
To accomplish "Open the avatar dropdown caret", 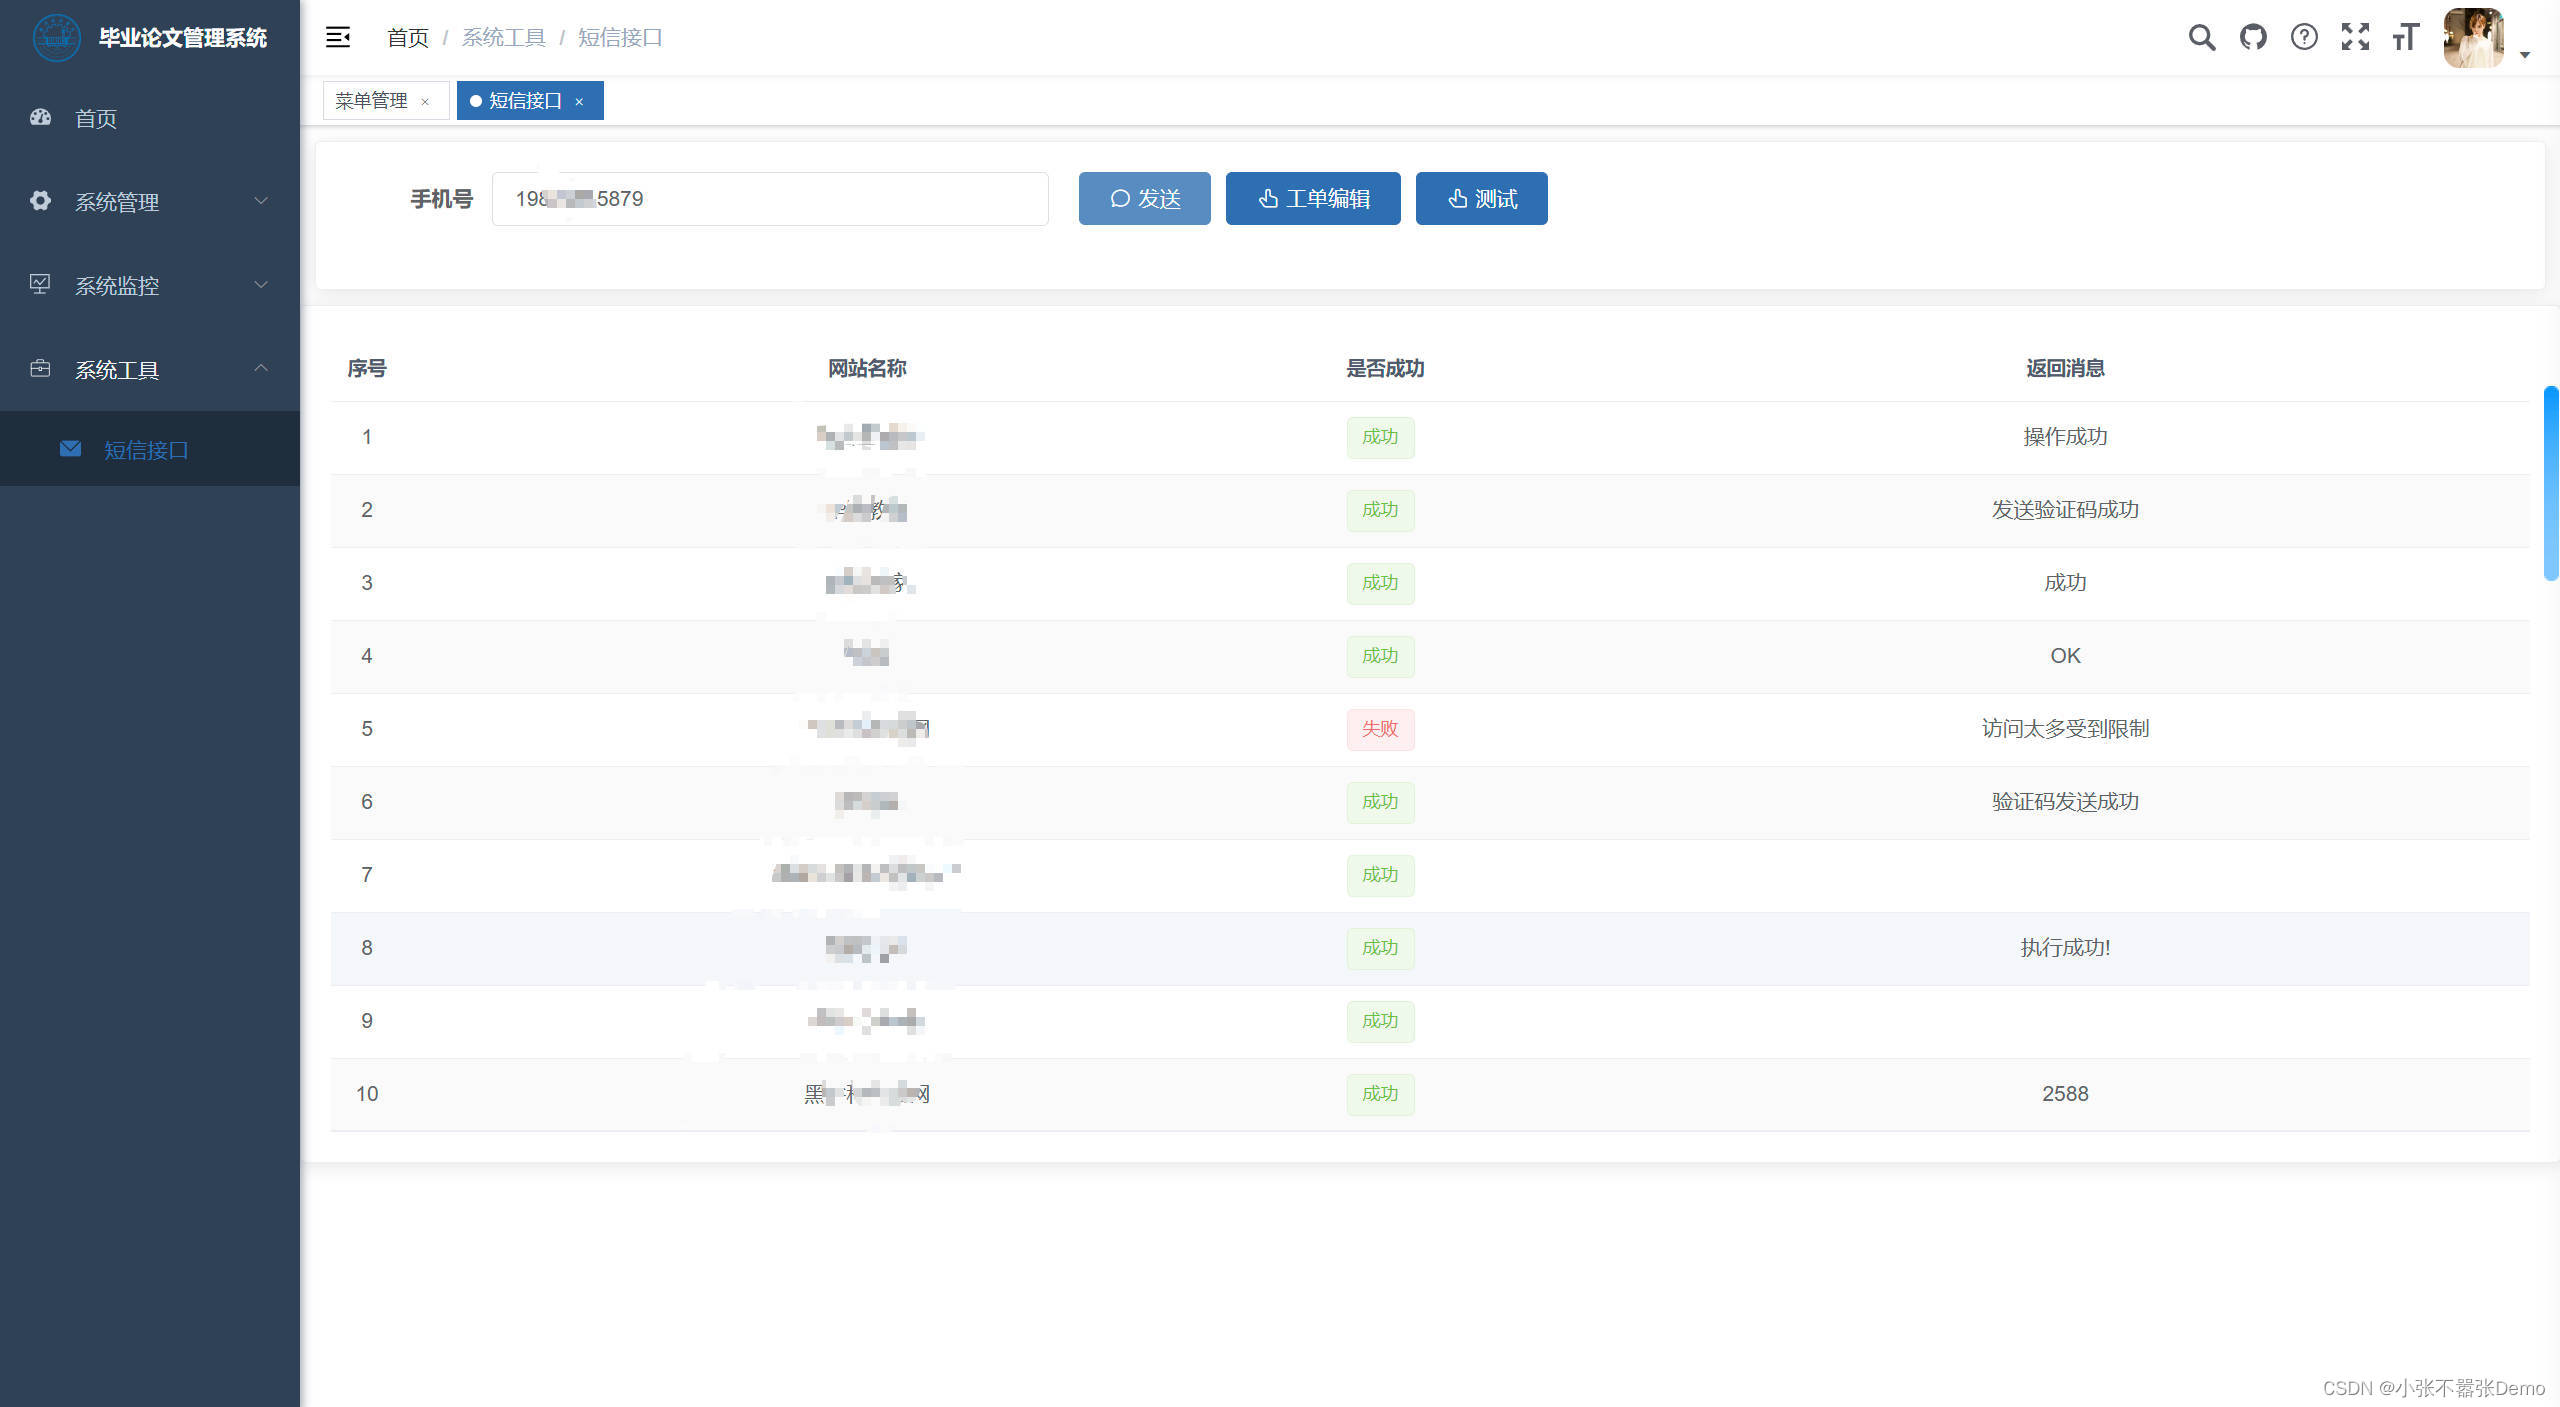I will (2525, 55).
